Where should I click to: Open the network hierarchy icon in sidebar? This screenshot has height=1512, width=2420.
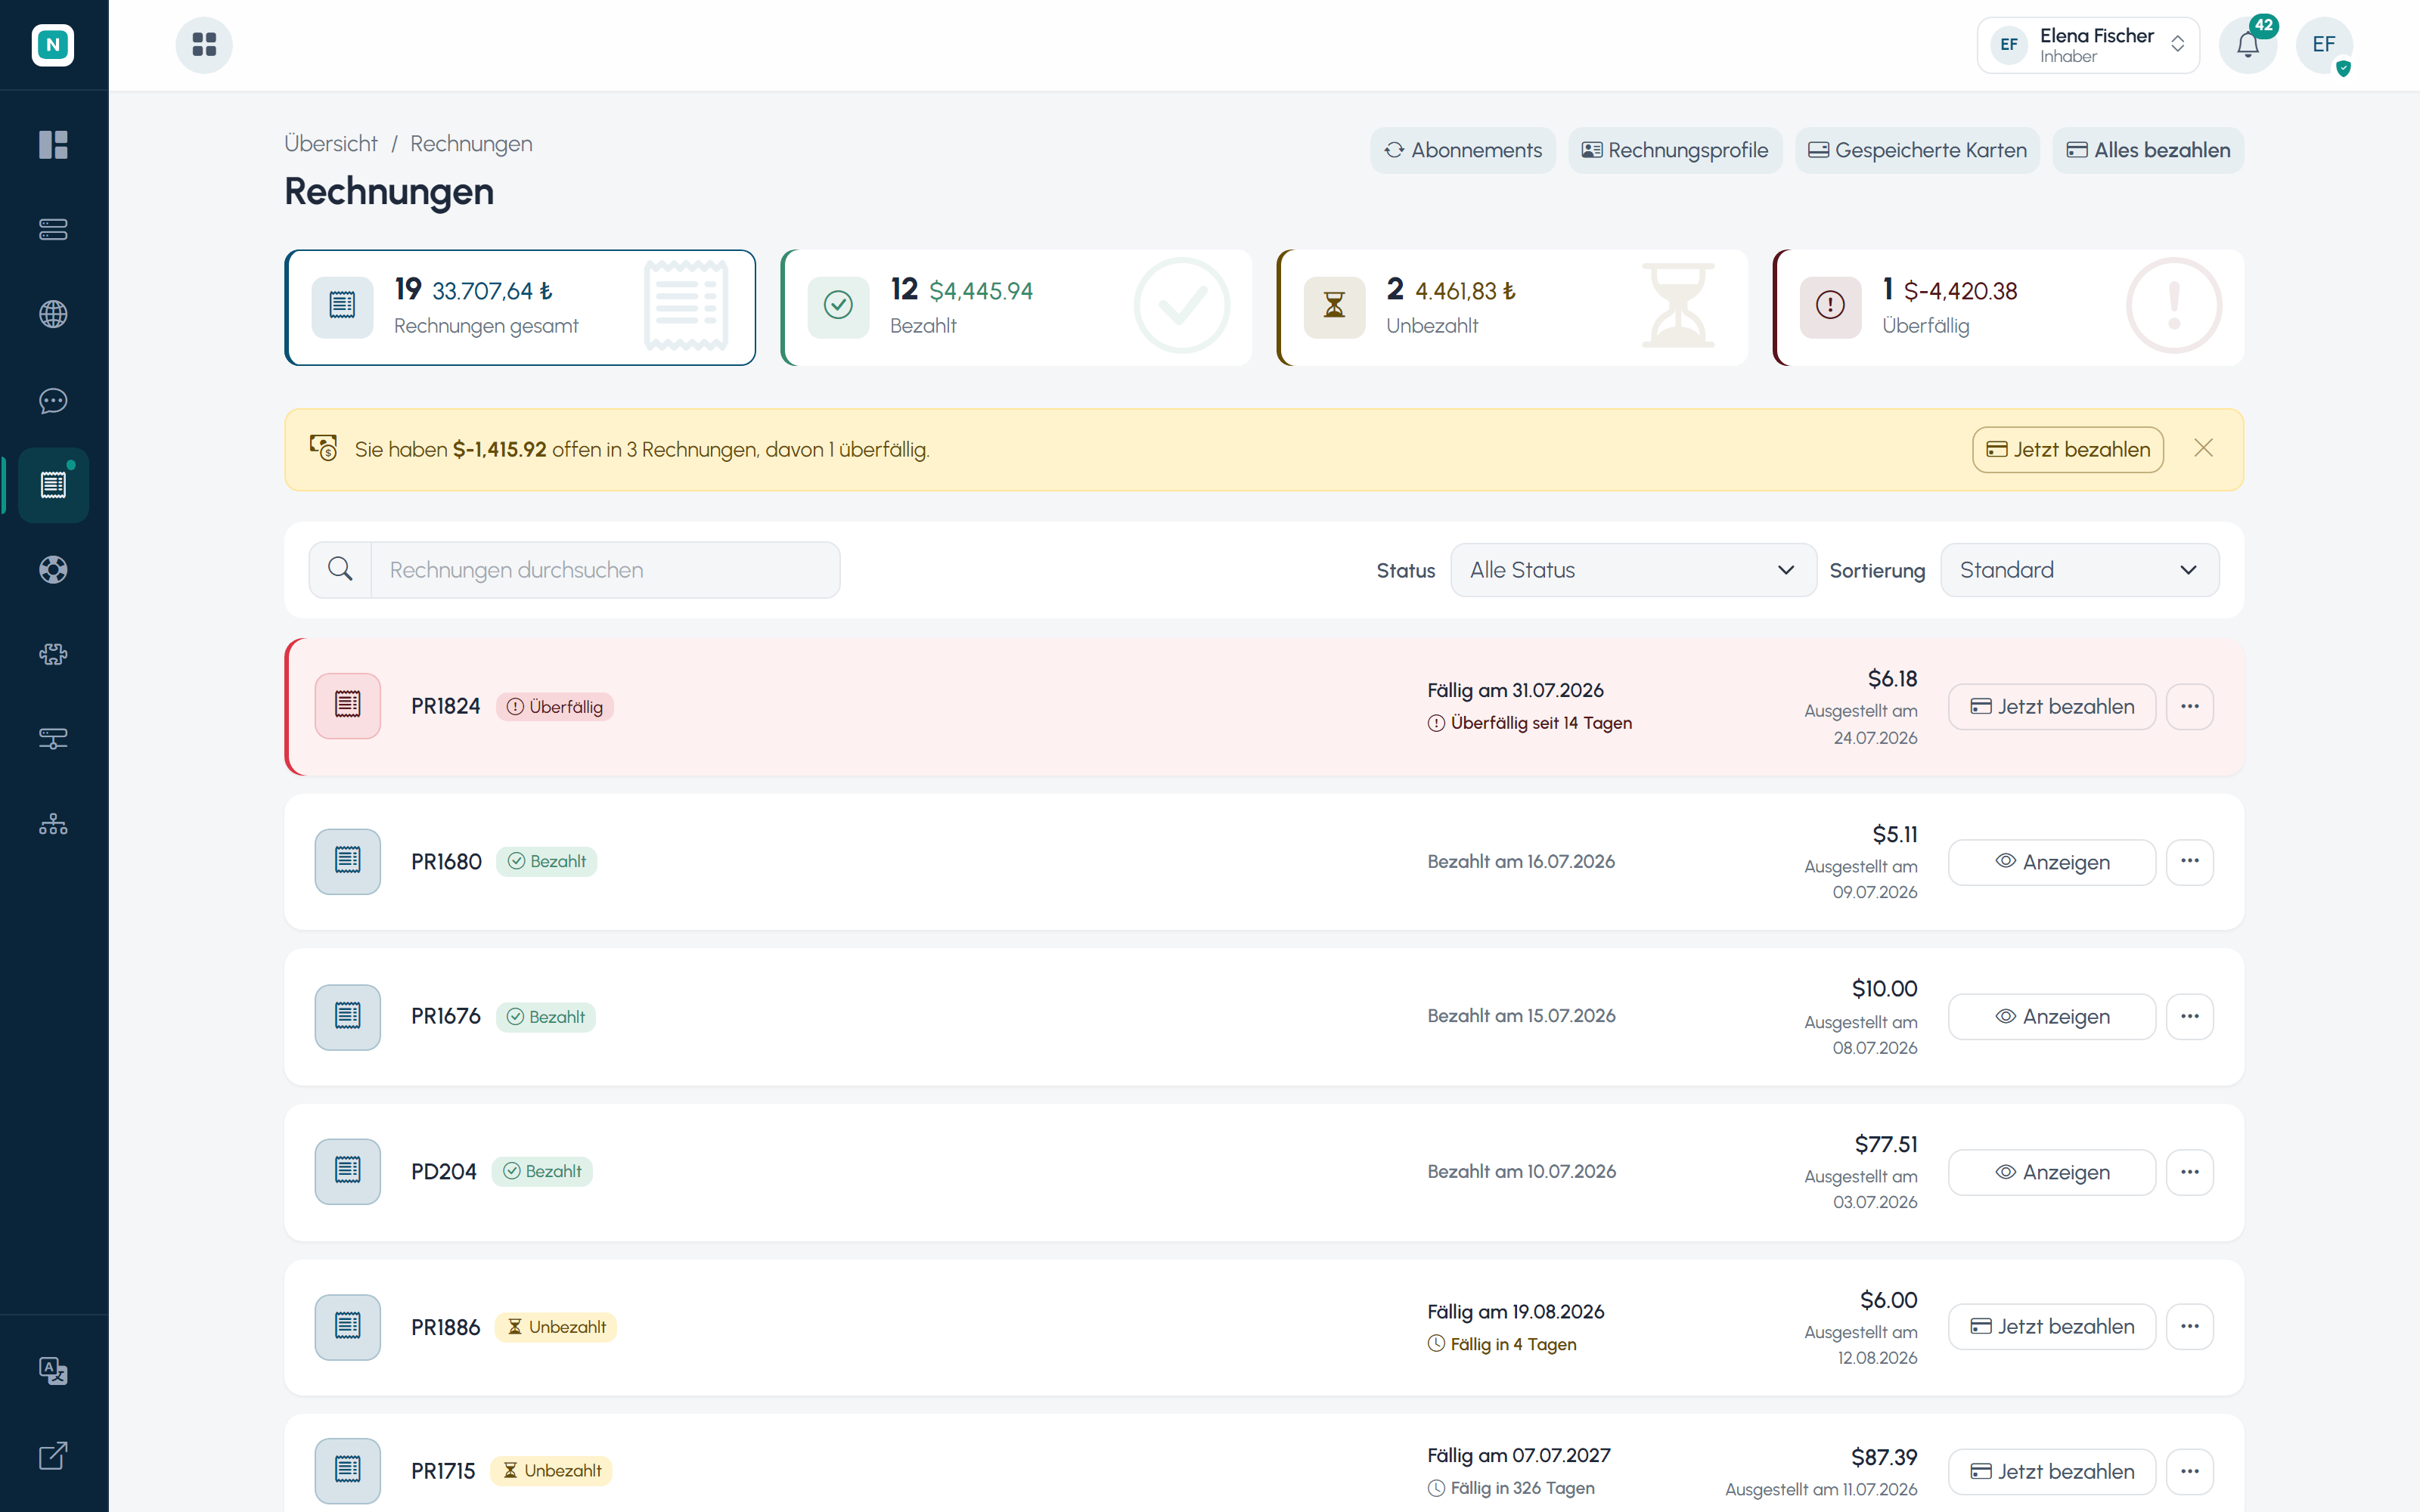(53, 824)
